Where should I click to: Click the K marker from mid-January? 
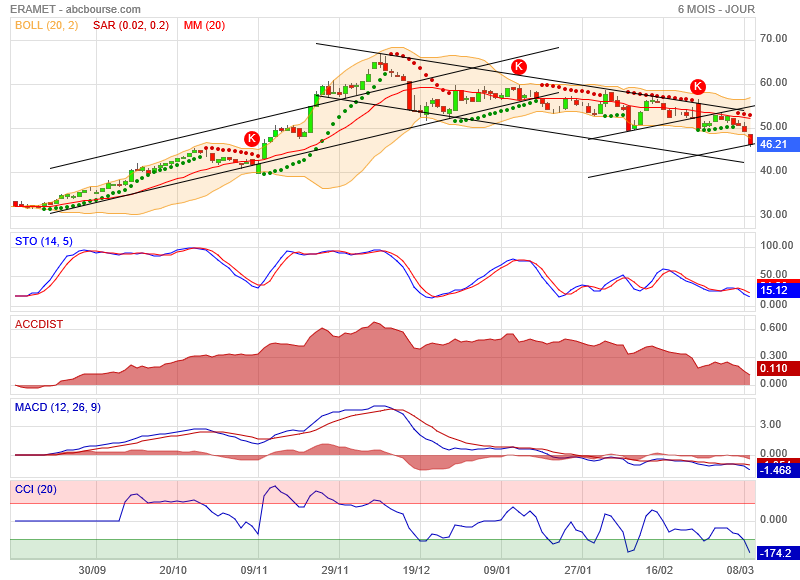[519, 66]
